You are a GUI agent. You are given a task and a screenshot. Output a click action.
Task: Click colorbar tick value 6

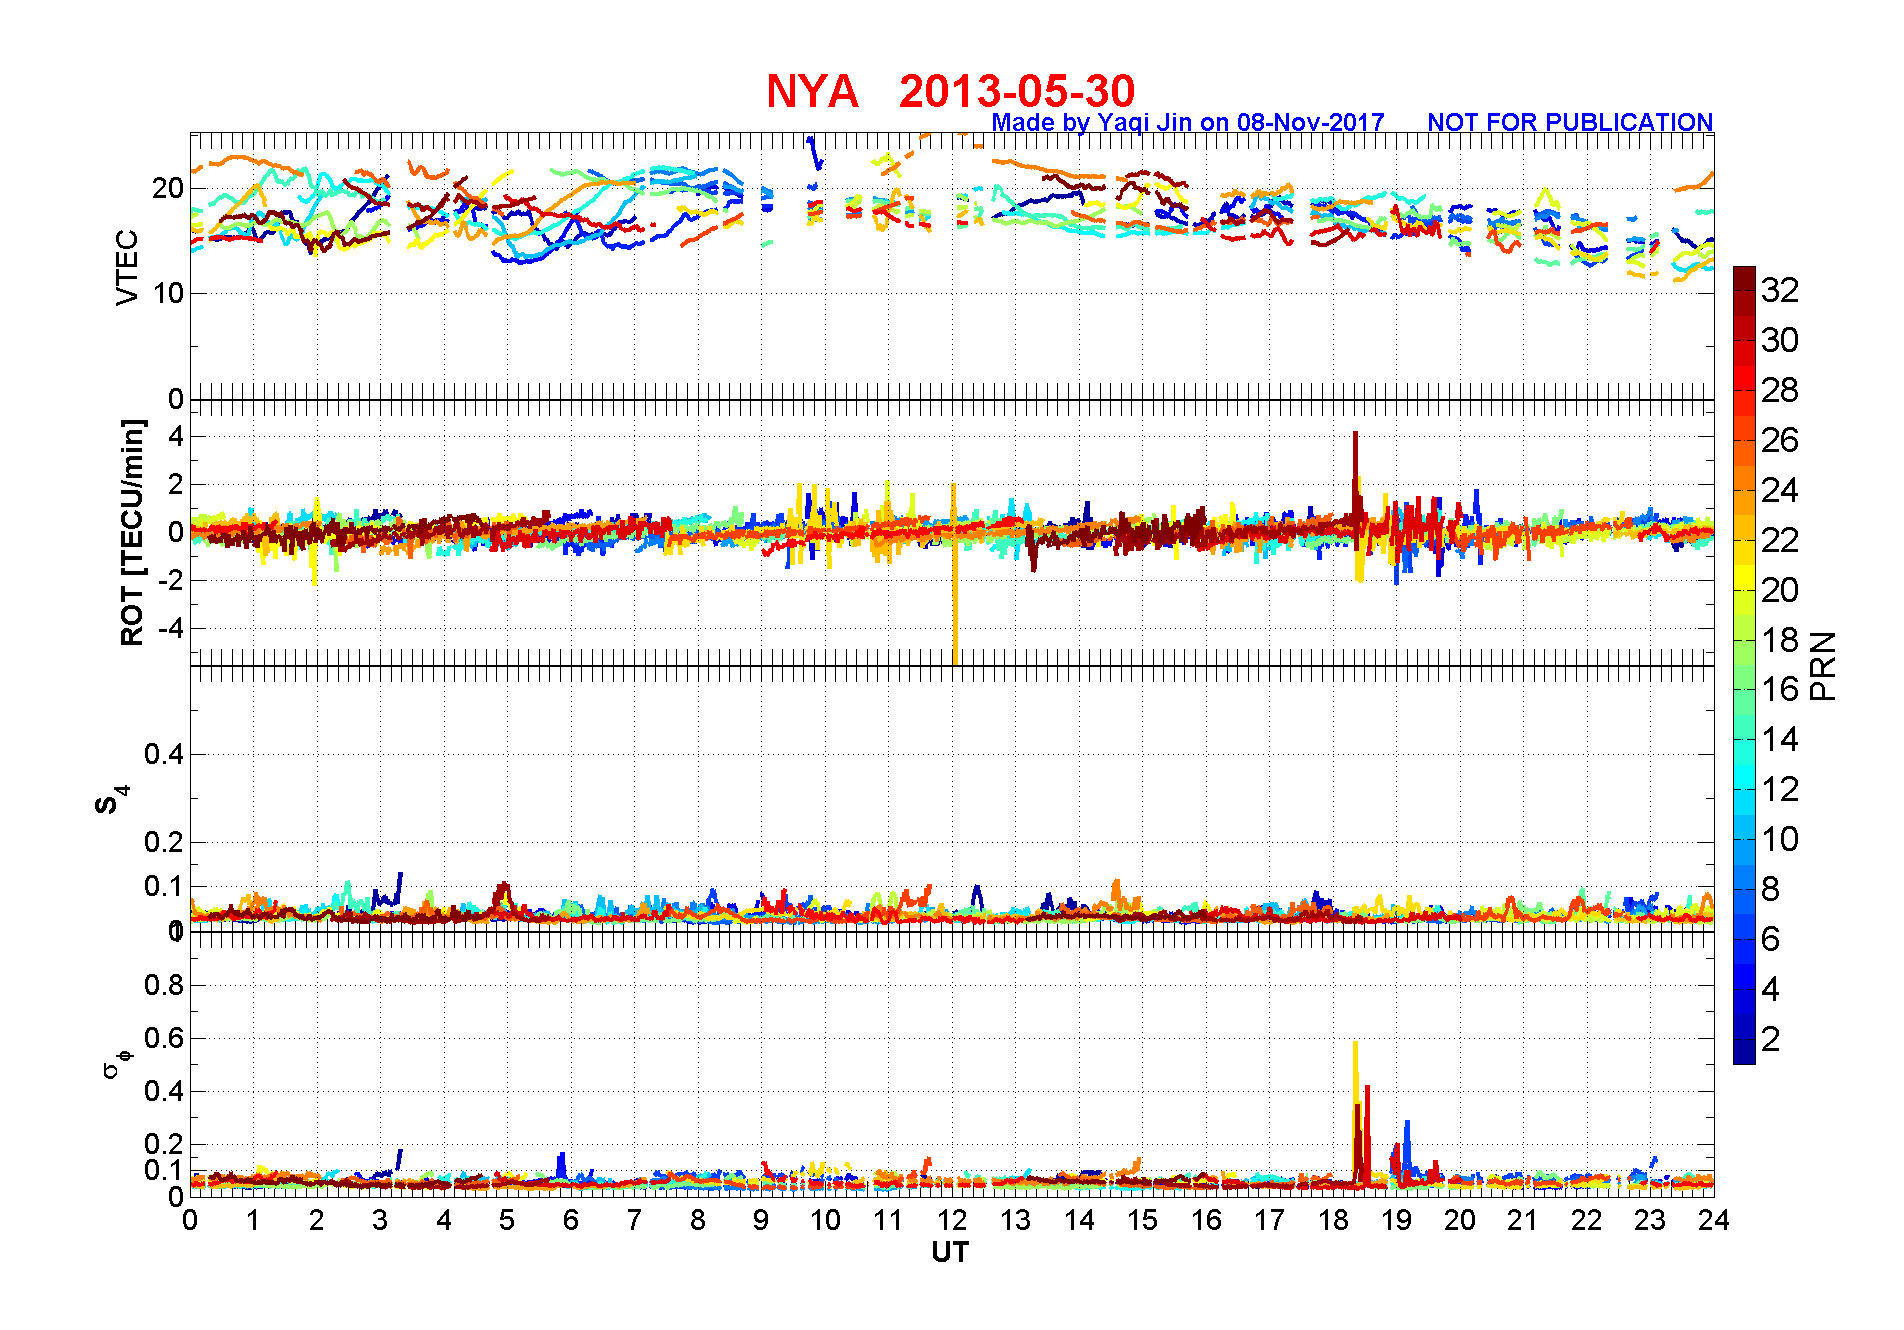click(x=1770, y=939)
